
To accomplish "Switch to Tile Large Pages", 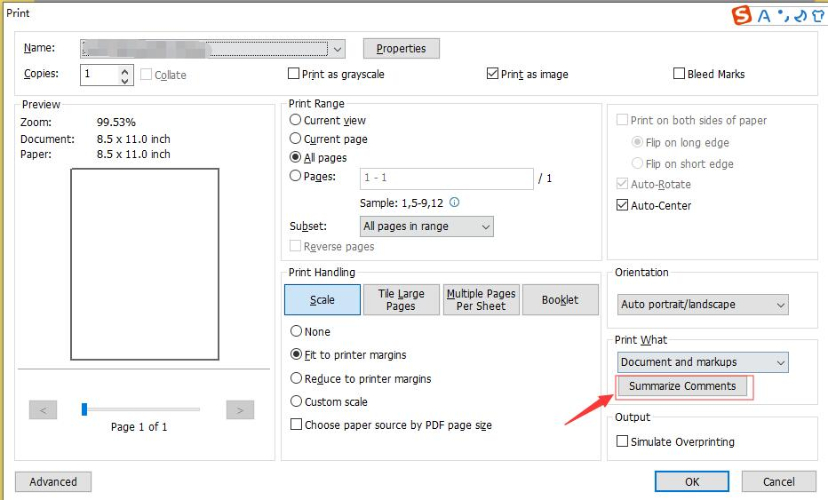I will [401, 299].
